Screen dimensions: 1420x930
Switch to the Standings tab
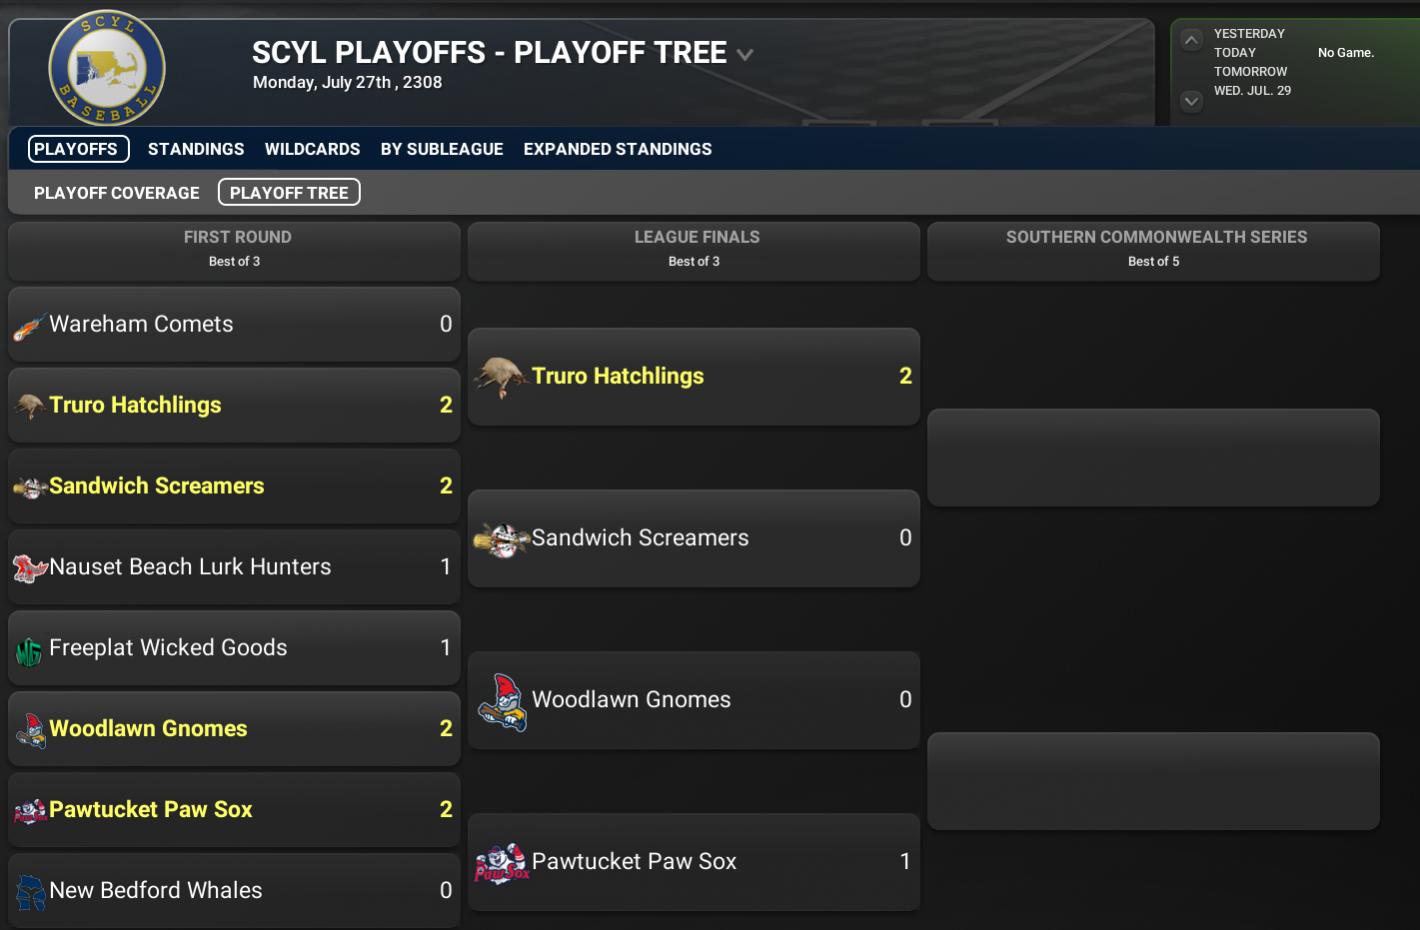point(196,149)
